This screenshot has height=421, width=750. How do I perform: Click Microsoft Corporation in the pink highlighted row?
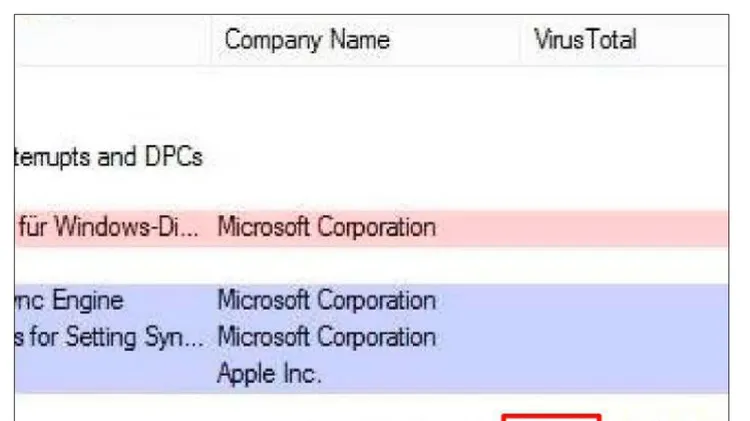pos(327,227)
